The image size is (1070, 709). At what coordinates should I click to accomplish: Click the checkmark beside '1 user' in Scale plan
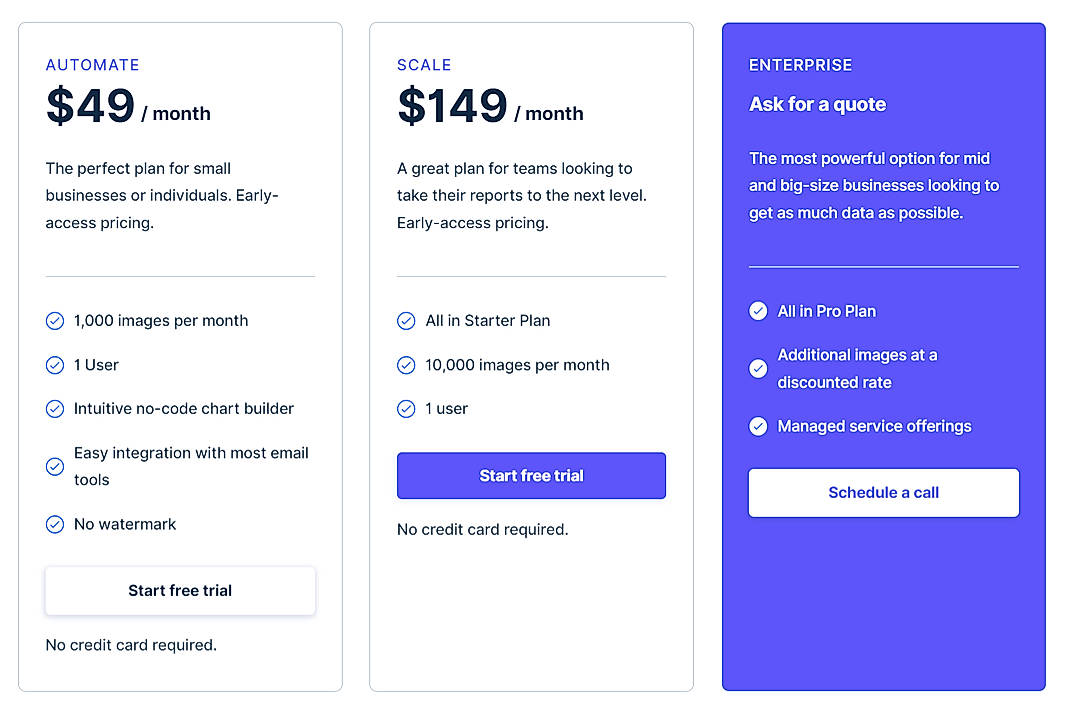pos(407,409)
